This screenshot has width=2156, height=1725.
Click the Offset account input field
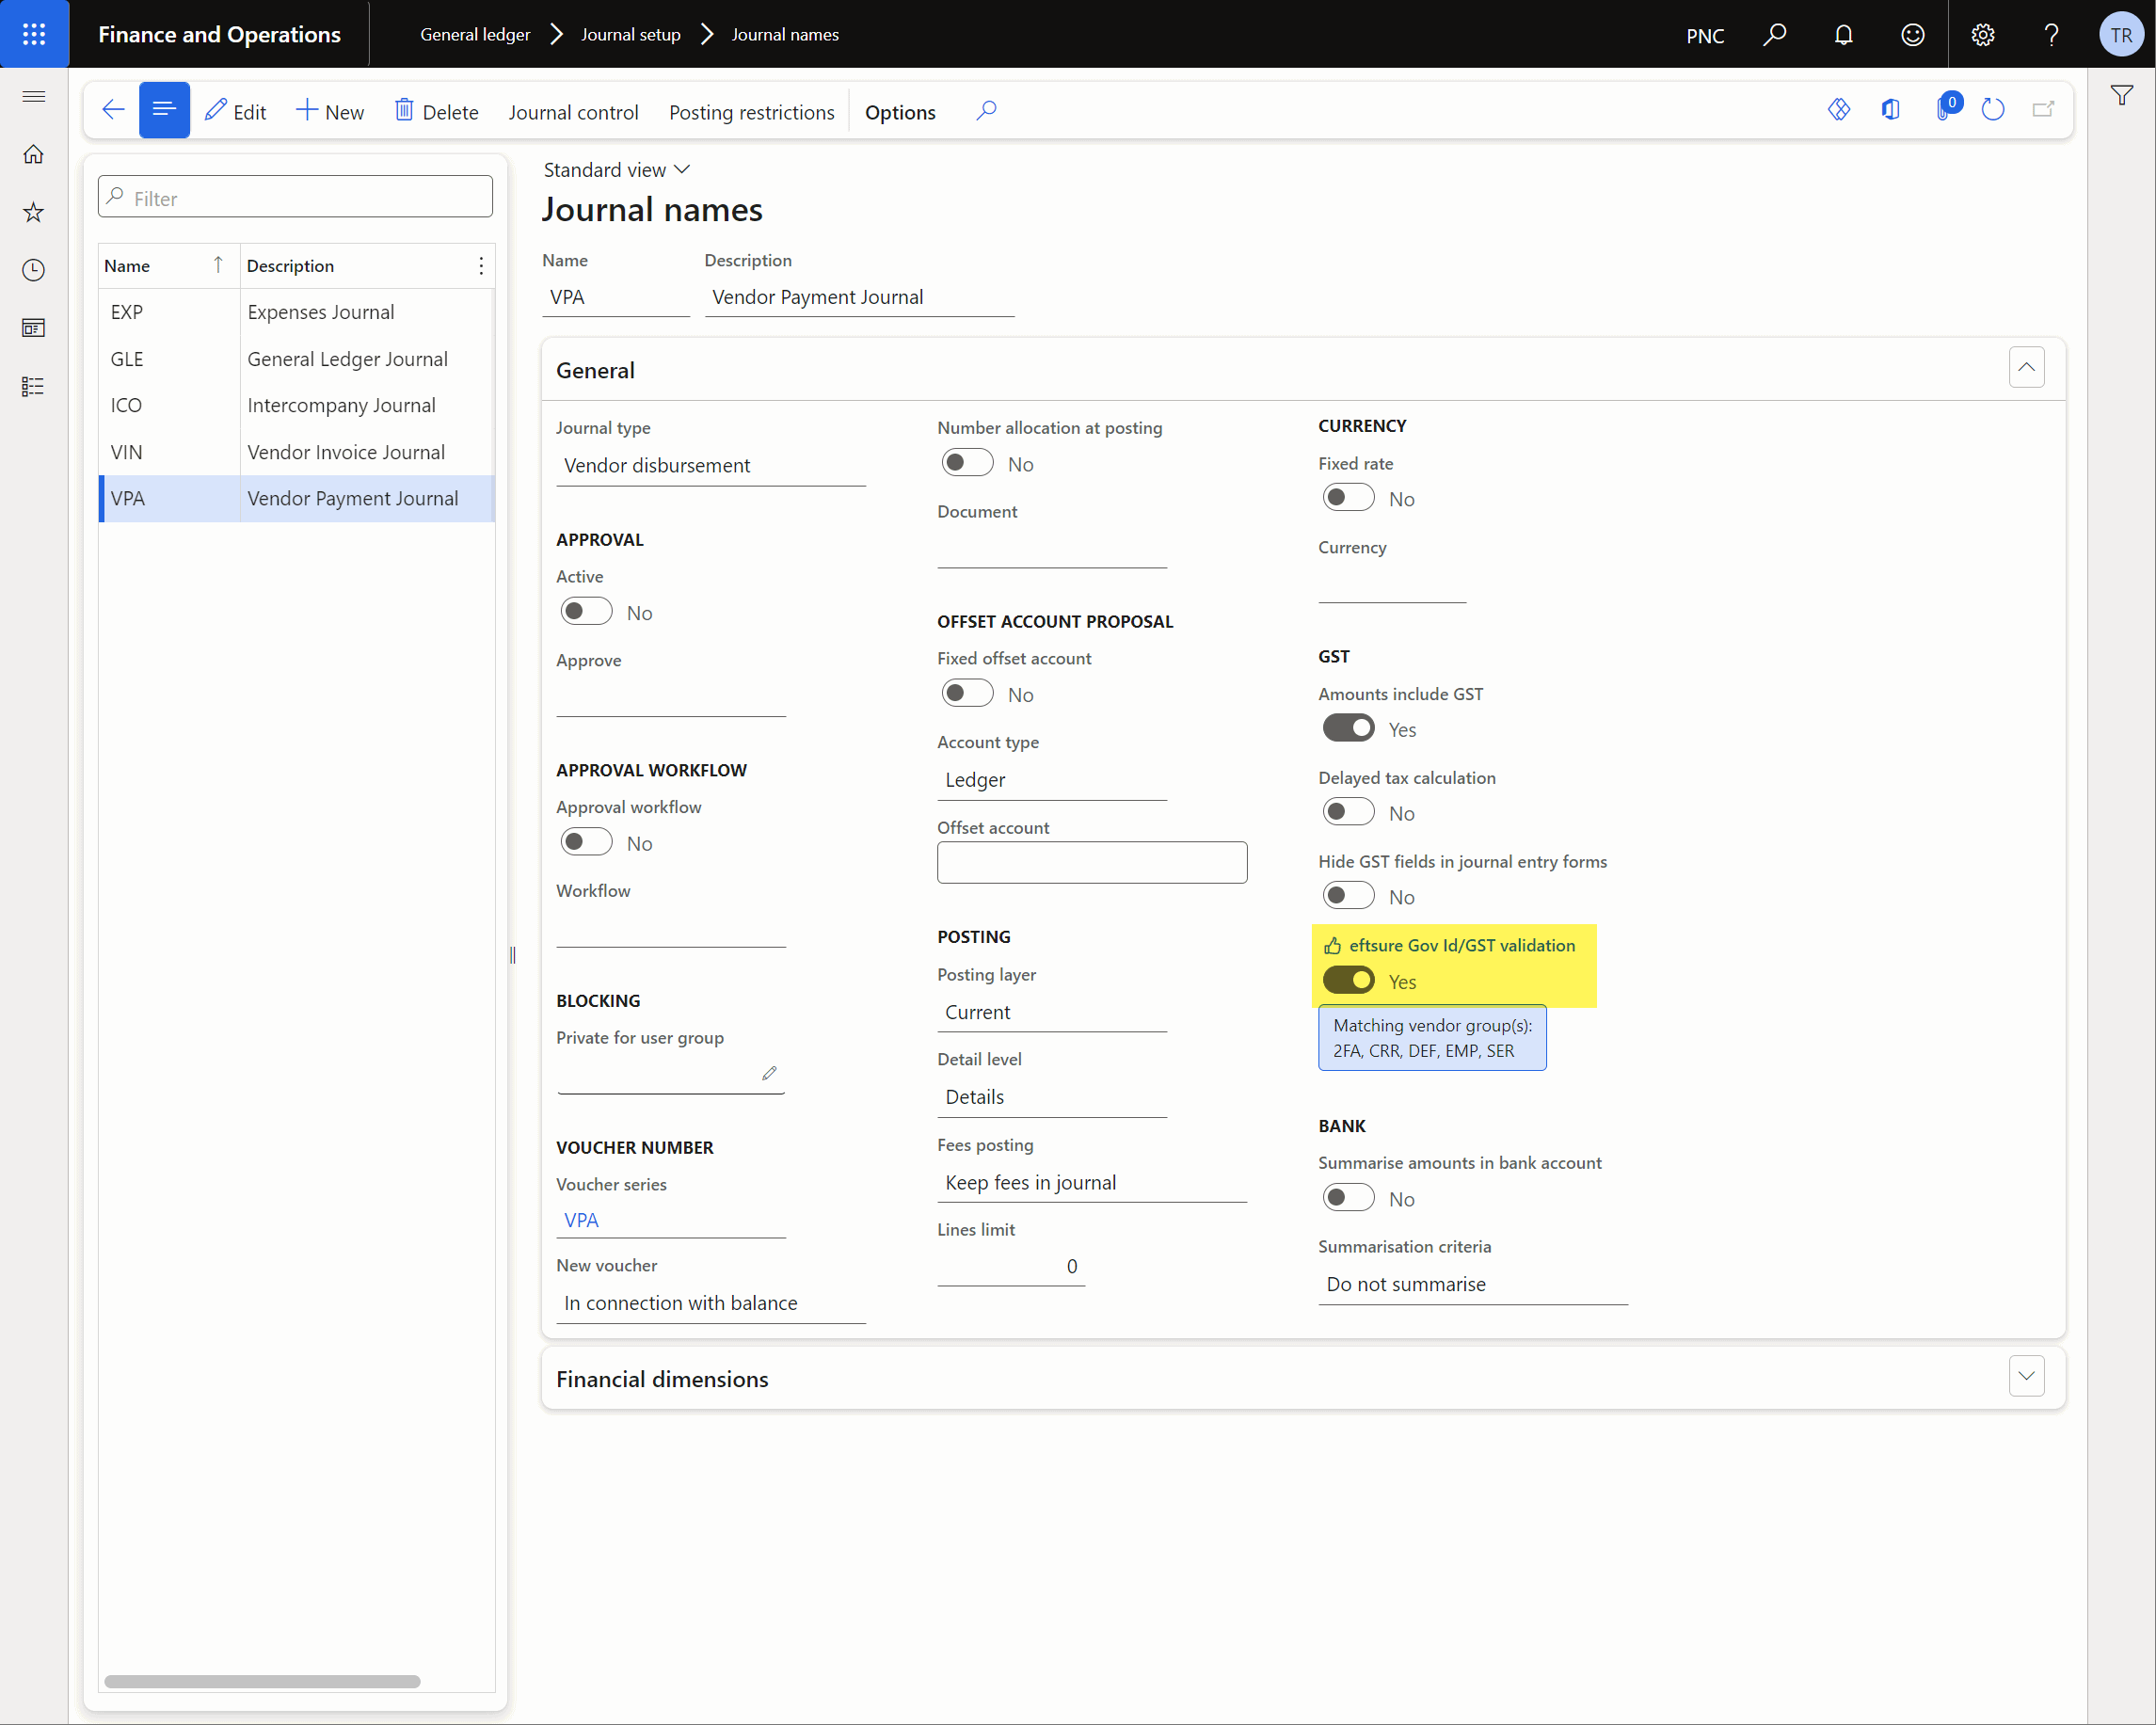1092,862
